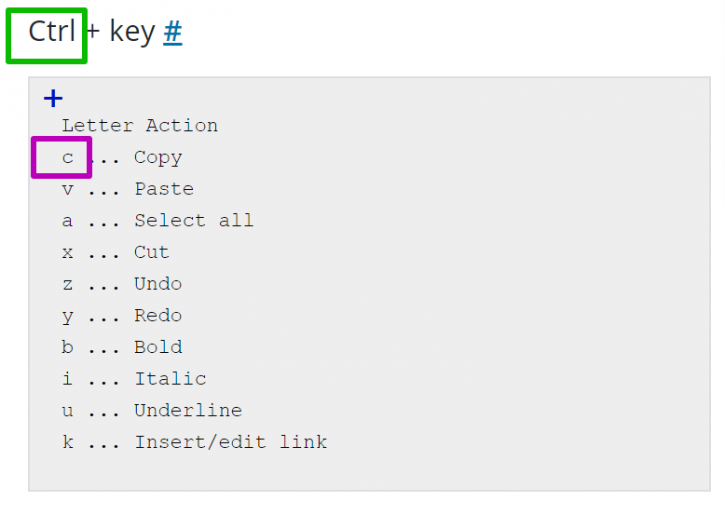725x528 pixels.
Task: Click the Ctrl text in heading
Action: tap(52, 31)
